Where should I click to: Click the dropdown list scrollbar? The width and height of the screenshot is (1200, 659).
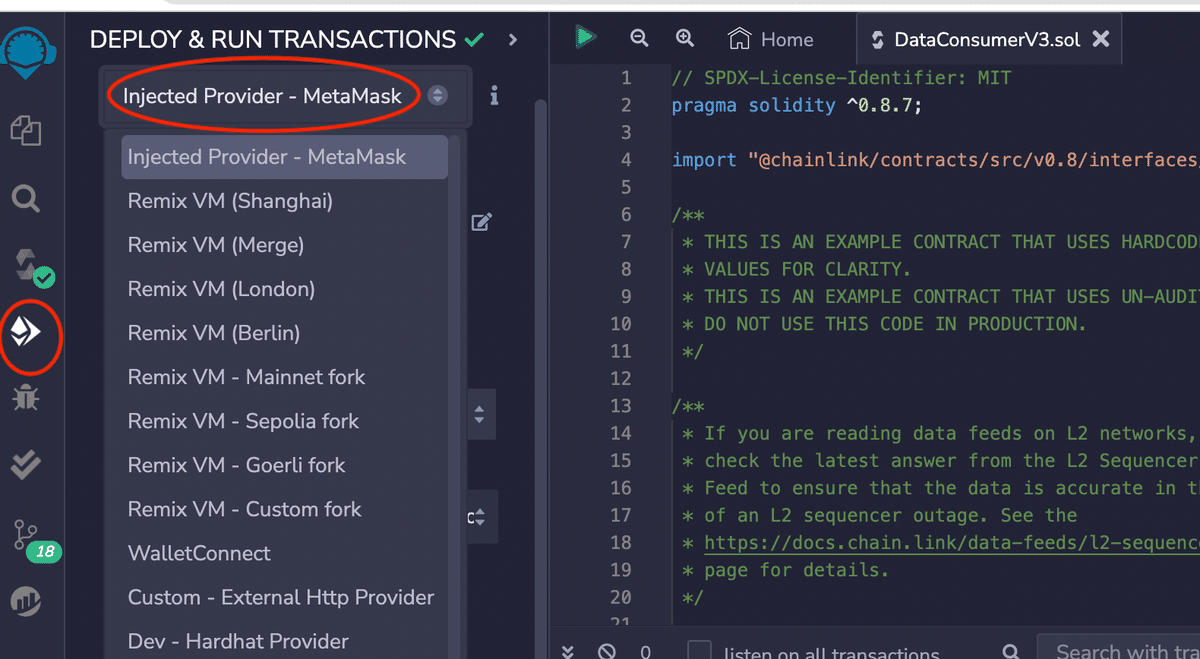coord(455,397)
